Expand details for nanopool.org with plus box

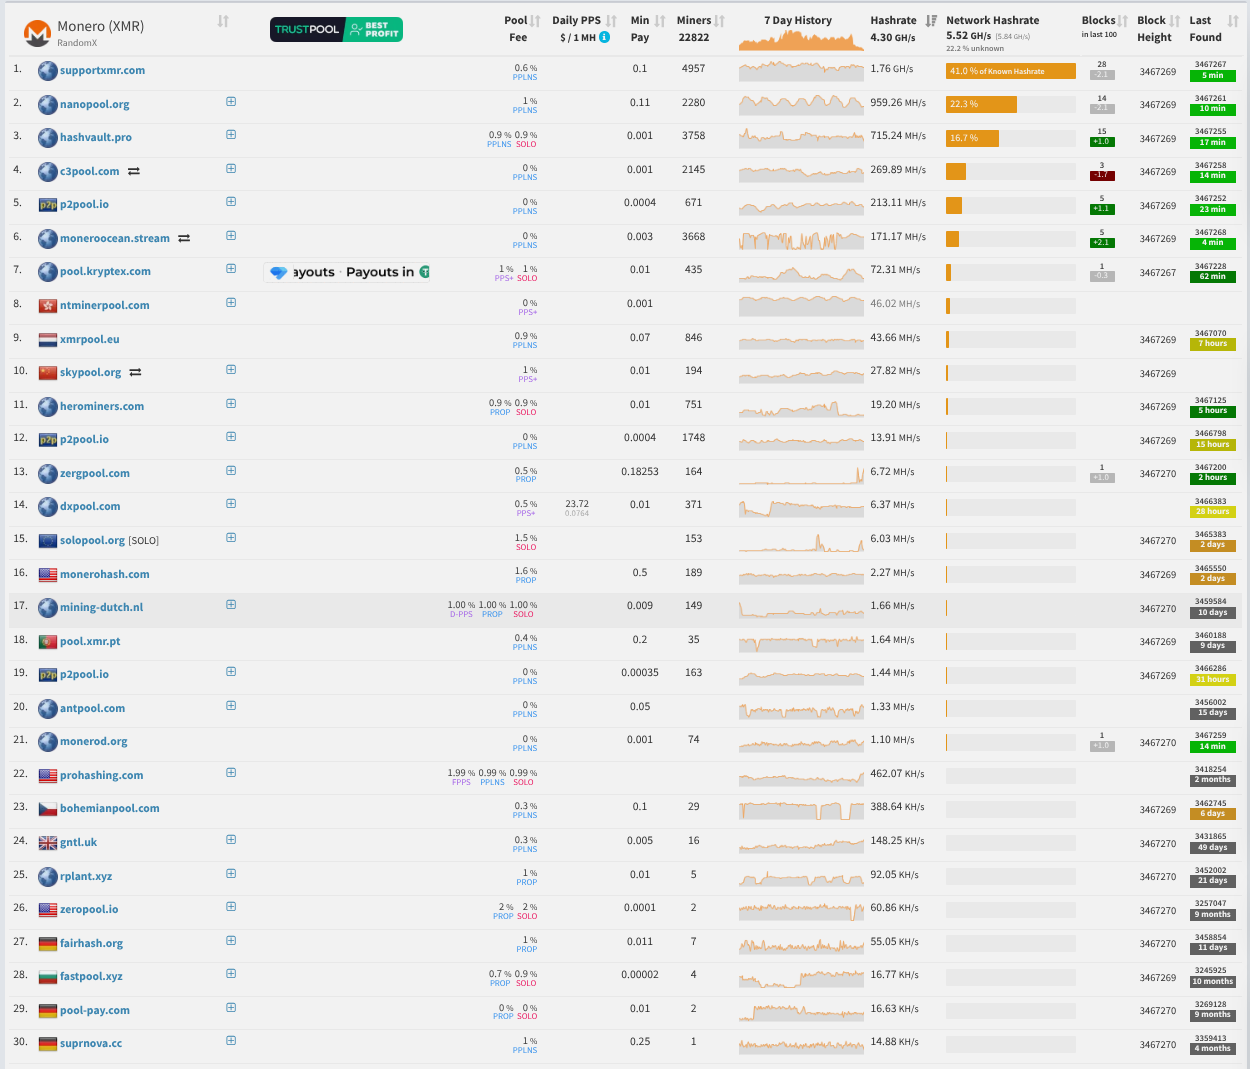231,101
